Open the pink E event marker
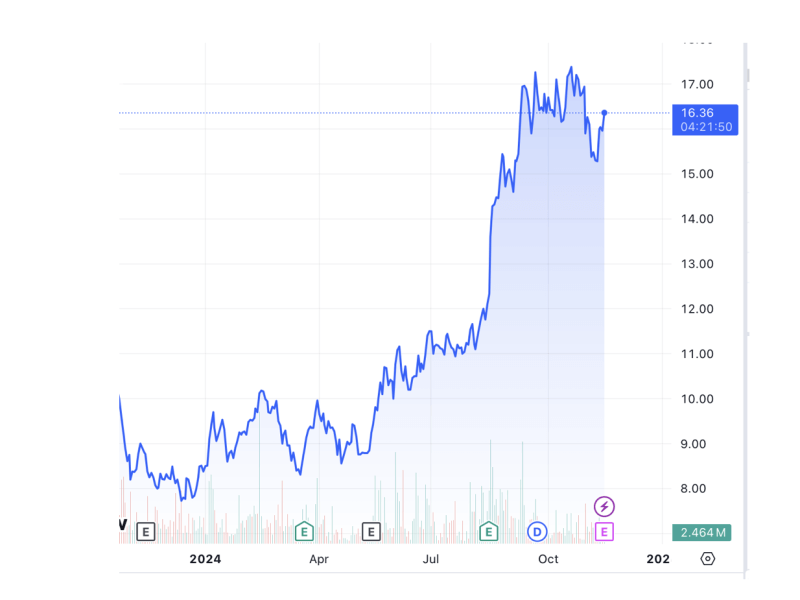 coord(604,531)
